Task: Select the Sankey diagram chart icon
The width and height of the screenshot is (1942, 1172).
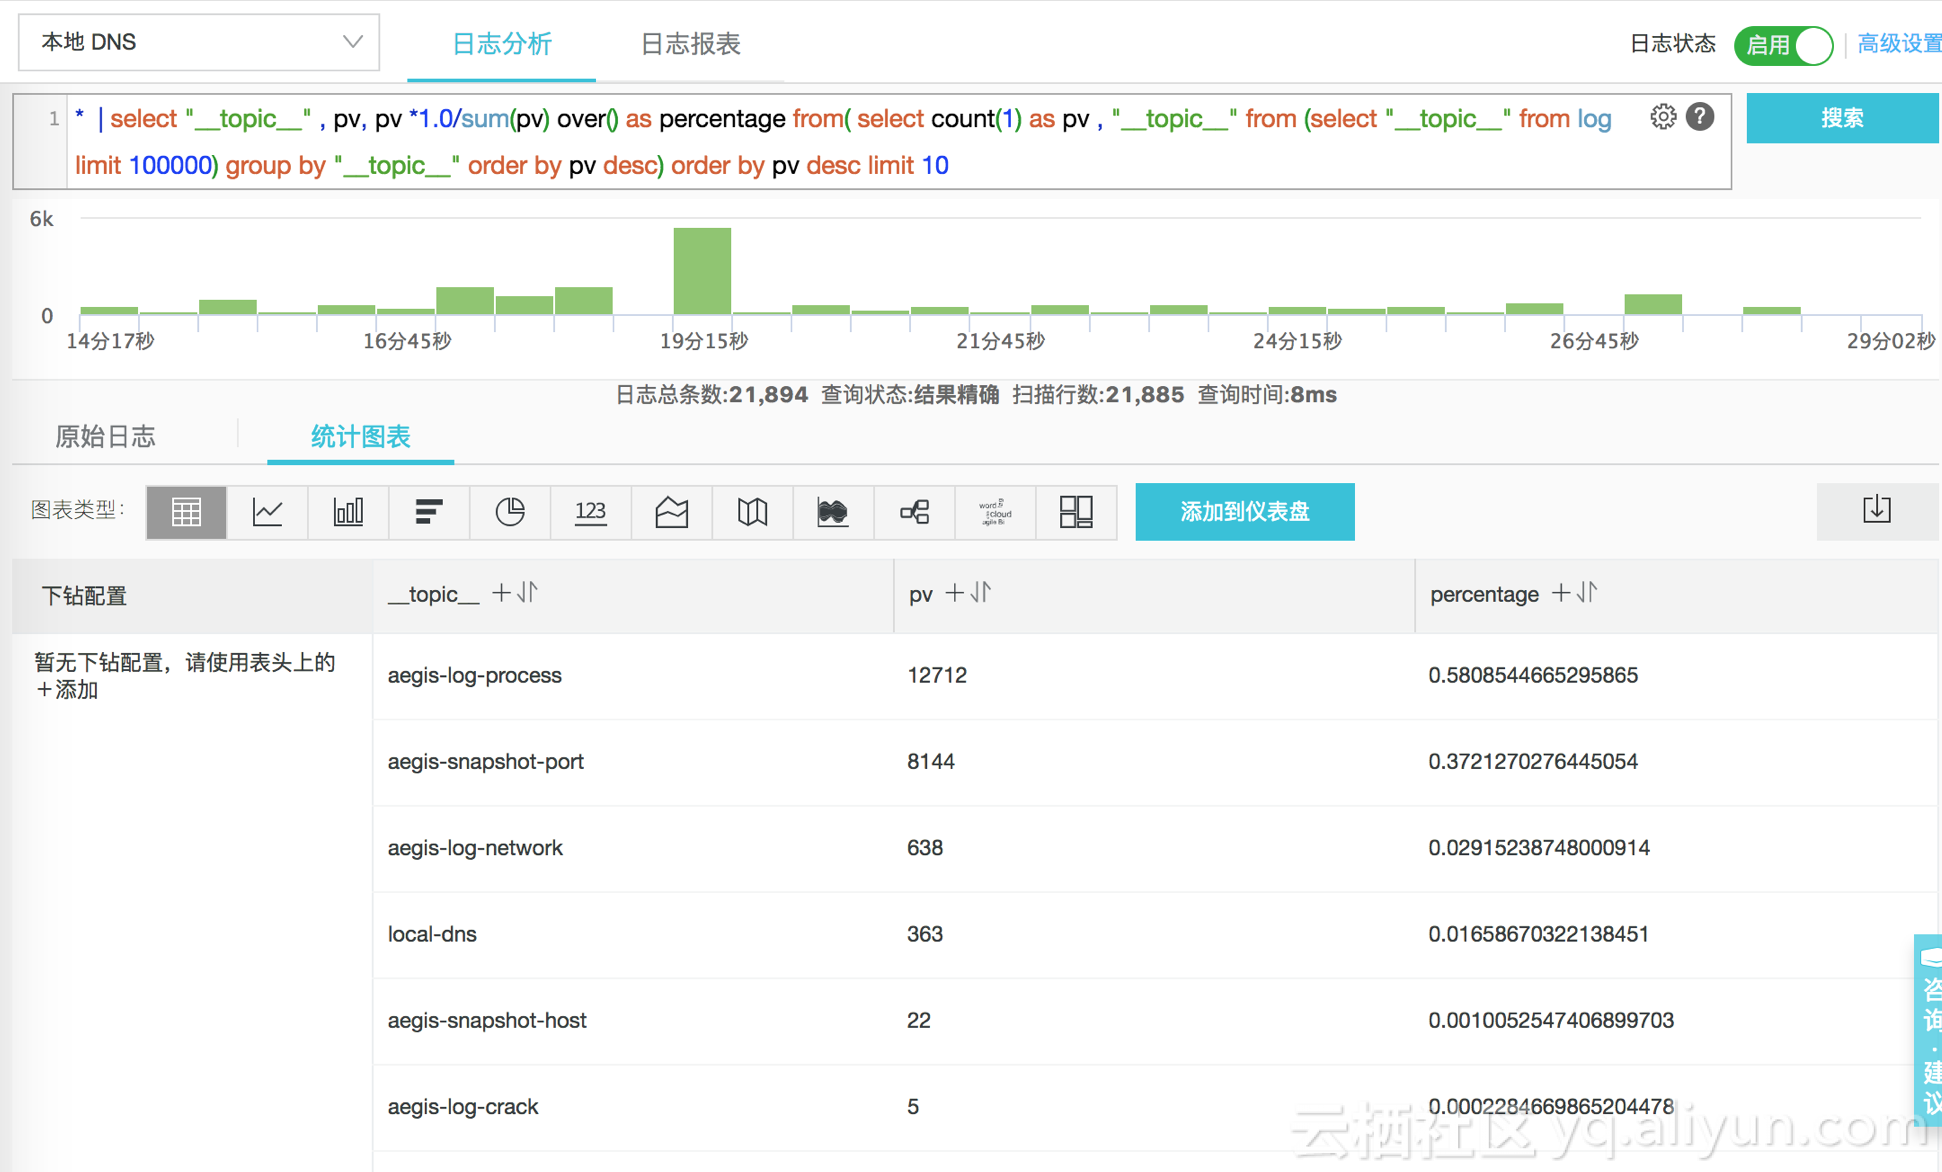Action: pyautogui.click(x=914, y=512)
